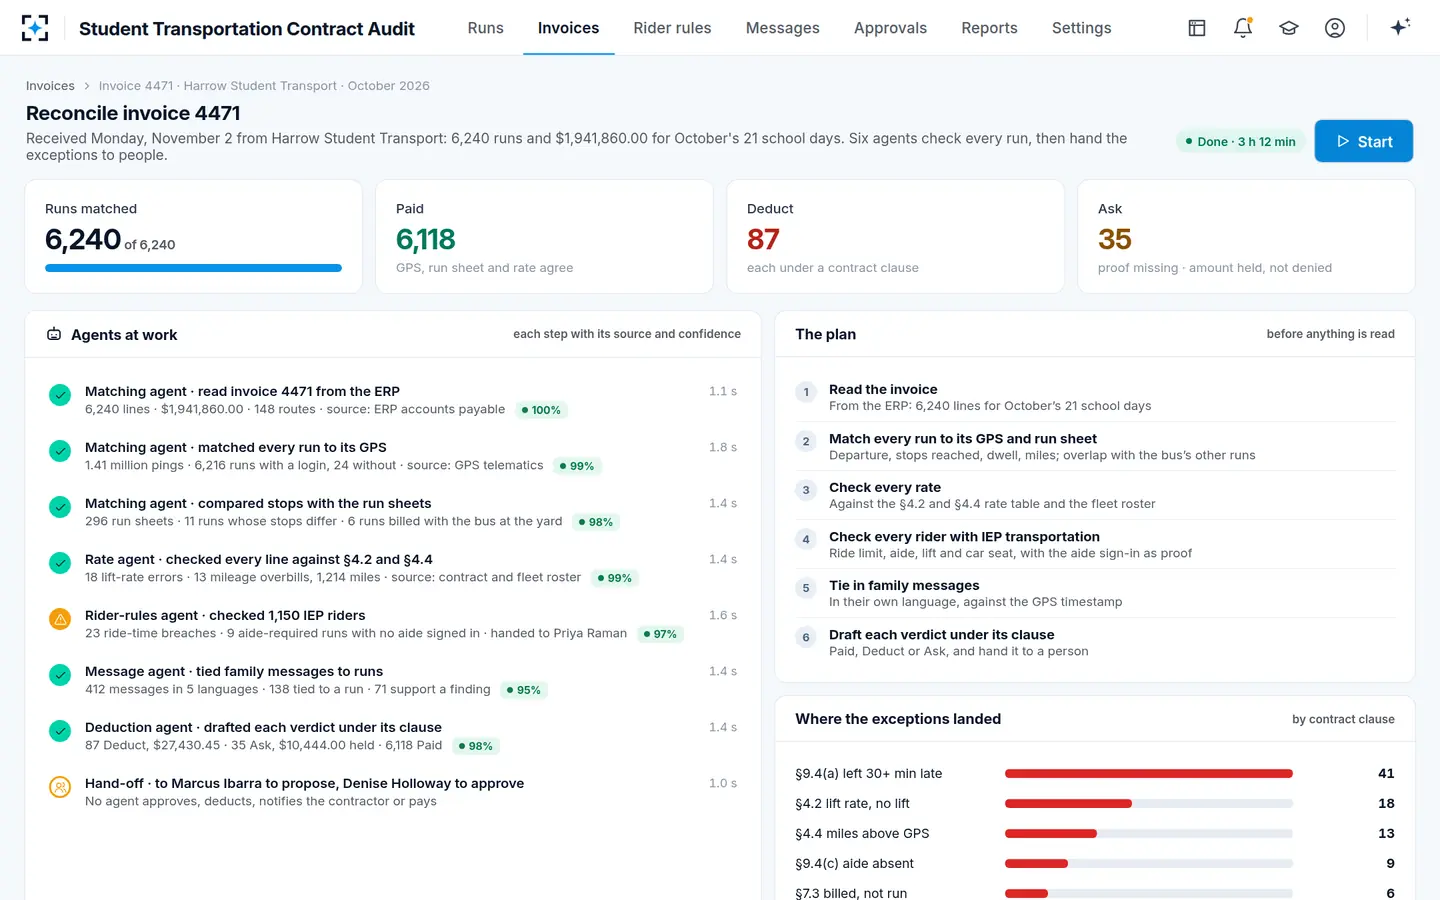Viewport: 1440px width, 900px height.
Task: Click check icon for matched every run to GPS
Action: coord(60,451)
